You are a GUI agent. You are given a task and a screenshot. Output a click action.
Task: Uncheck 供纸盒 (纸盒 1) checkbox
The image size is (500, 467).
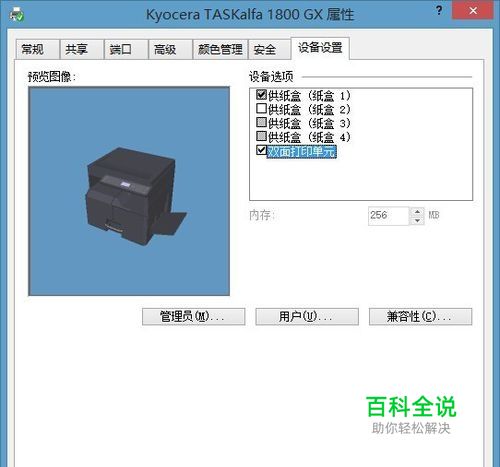[261, 95]
